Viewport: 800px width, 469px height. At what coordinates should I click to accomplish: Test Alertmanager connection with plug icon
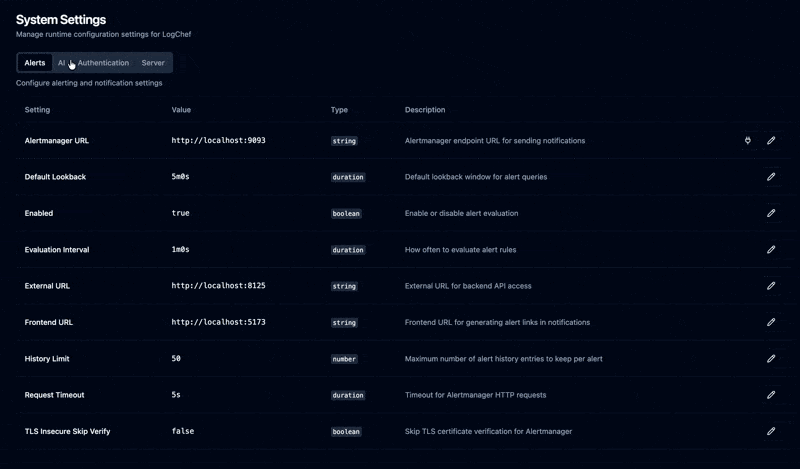[747, 141]
